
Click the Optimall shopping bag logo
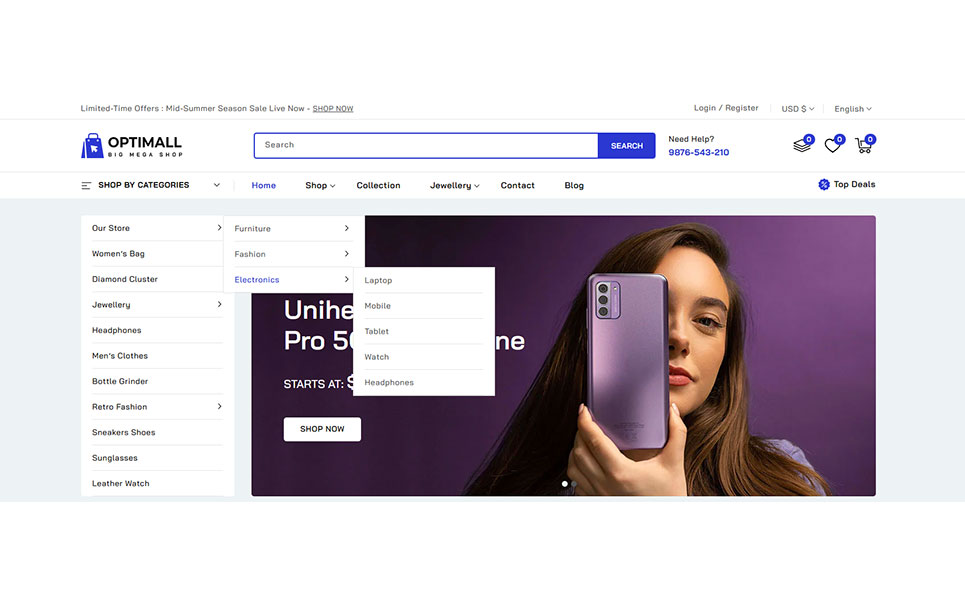[x=92, y=146]
